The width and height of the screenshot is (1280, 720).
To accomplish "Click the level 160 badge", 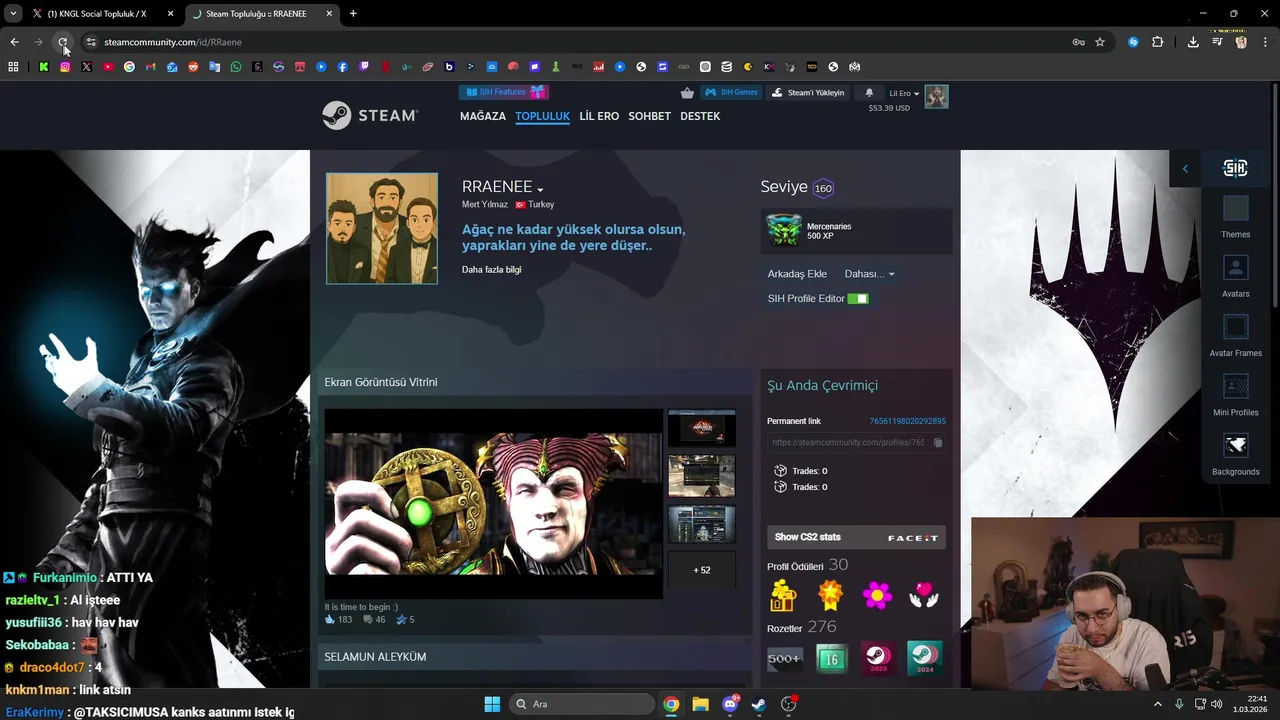I will click(823, 188).
